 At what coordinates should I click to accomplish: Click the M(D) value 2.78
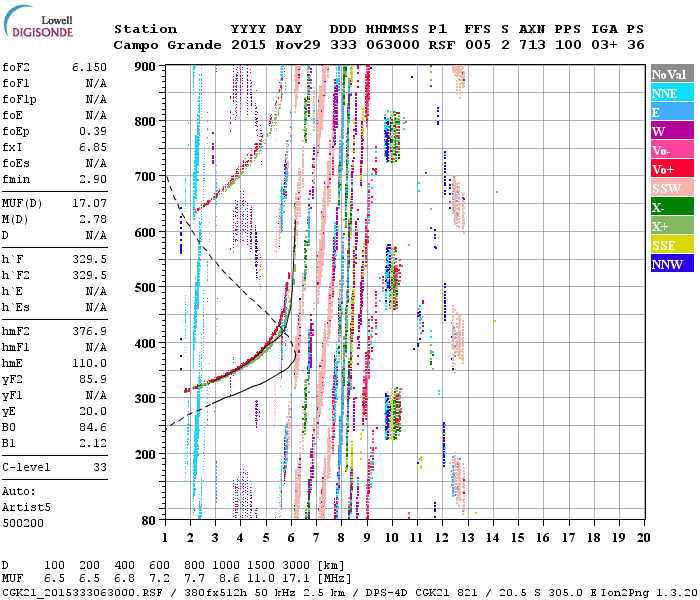pyautogui.click(x=93, y=220)
